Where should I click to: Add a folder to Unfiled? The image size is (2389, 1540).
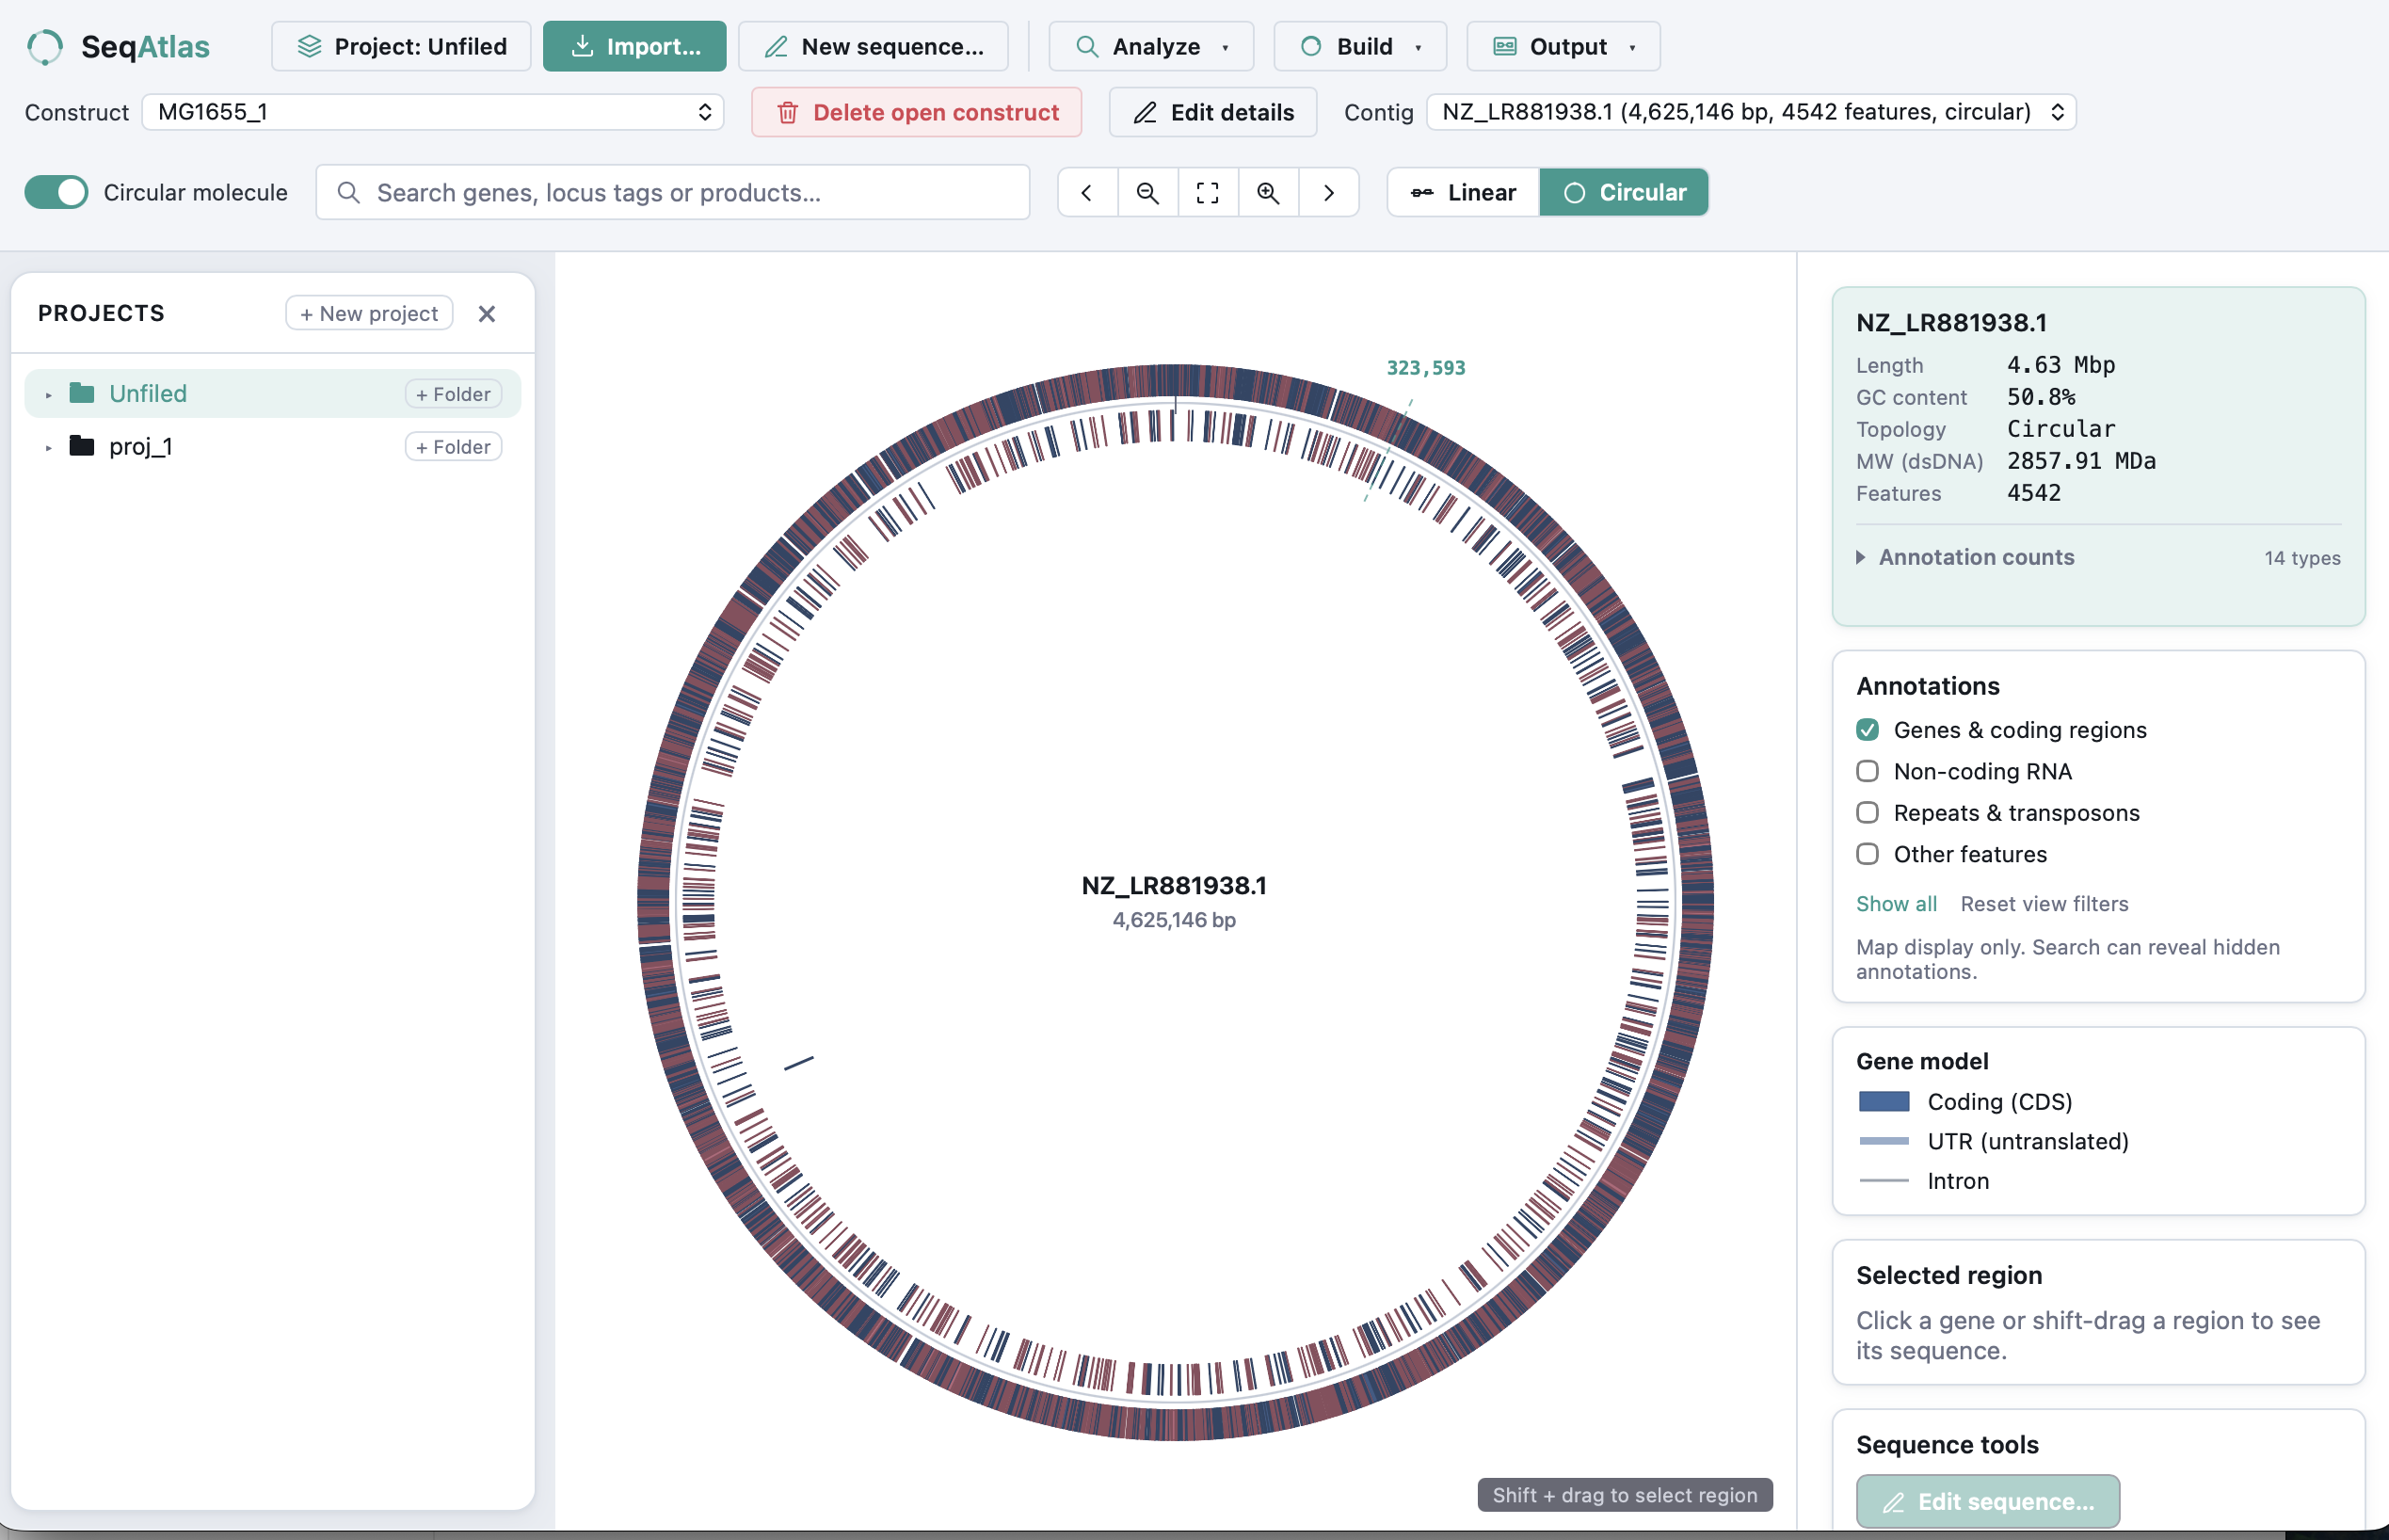point(453,394)
